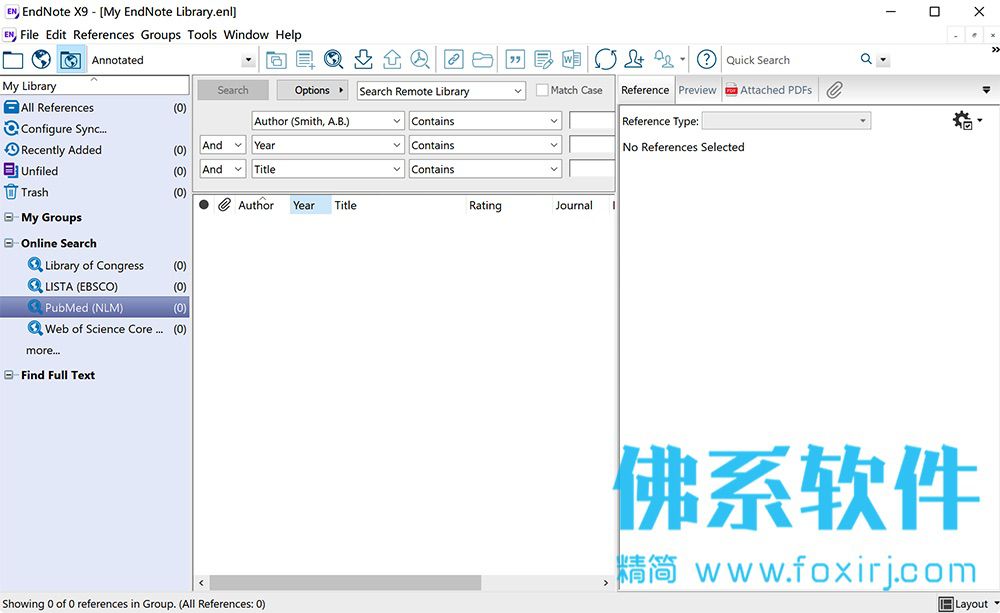The width and height of the screenshot is (1000, 613).
Task: Open the Search Remote Library dropdown
Action: [441, 91]
